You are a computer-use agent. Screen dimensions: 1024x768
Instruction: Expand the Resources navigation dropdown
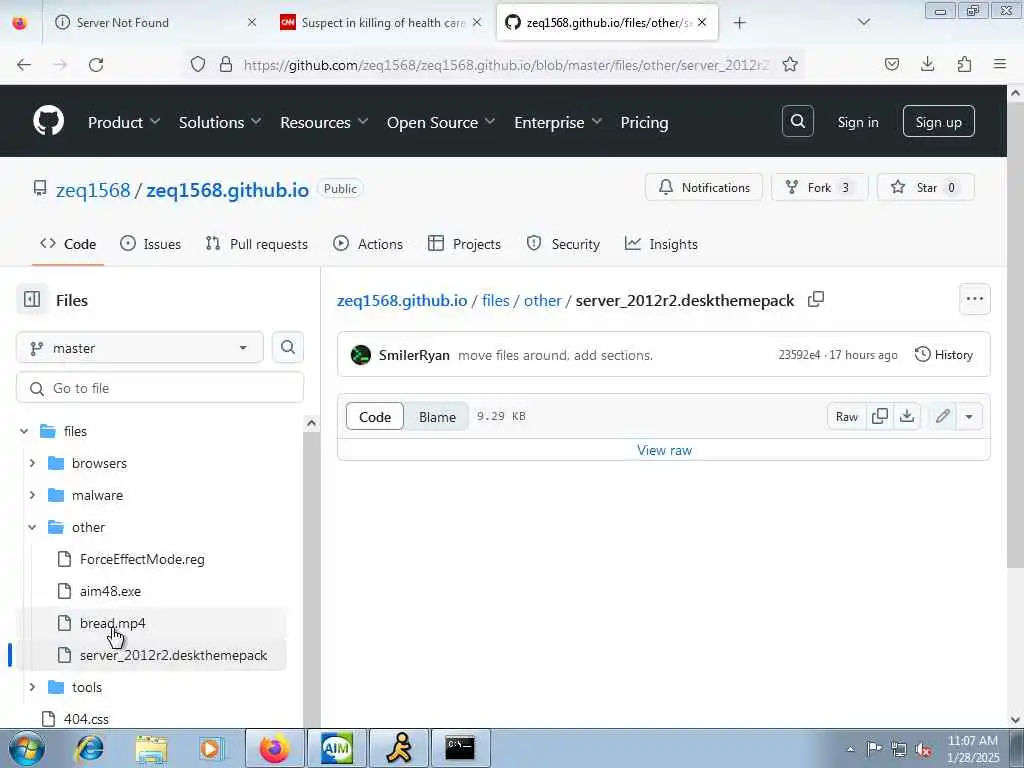pos(324,122)
